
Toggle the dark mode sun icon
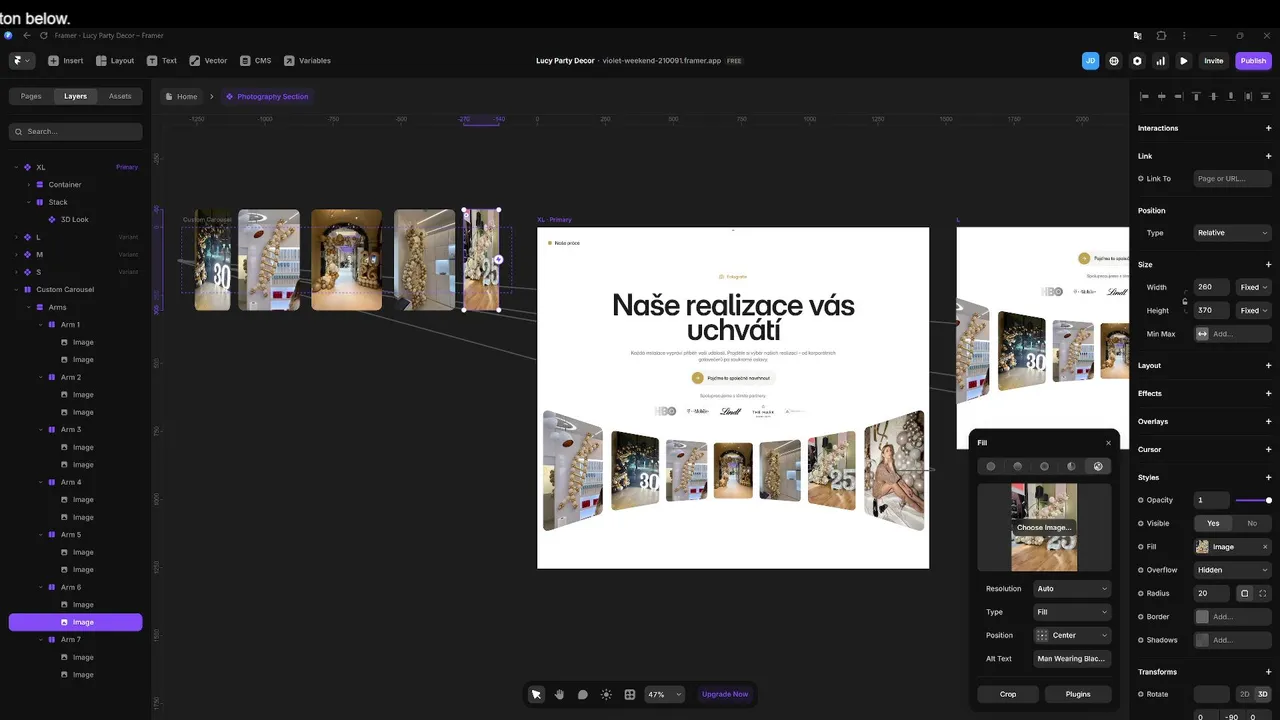pos(606,694)
